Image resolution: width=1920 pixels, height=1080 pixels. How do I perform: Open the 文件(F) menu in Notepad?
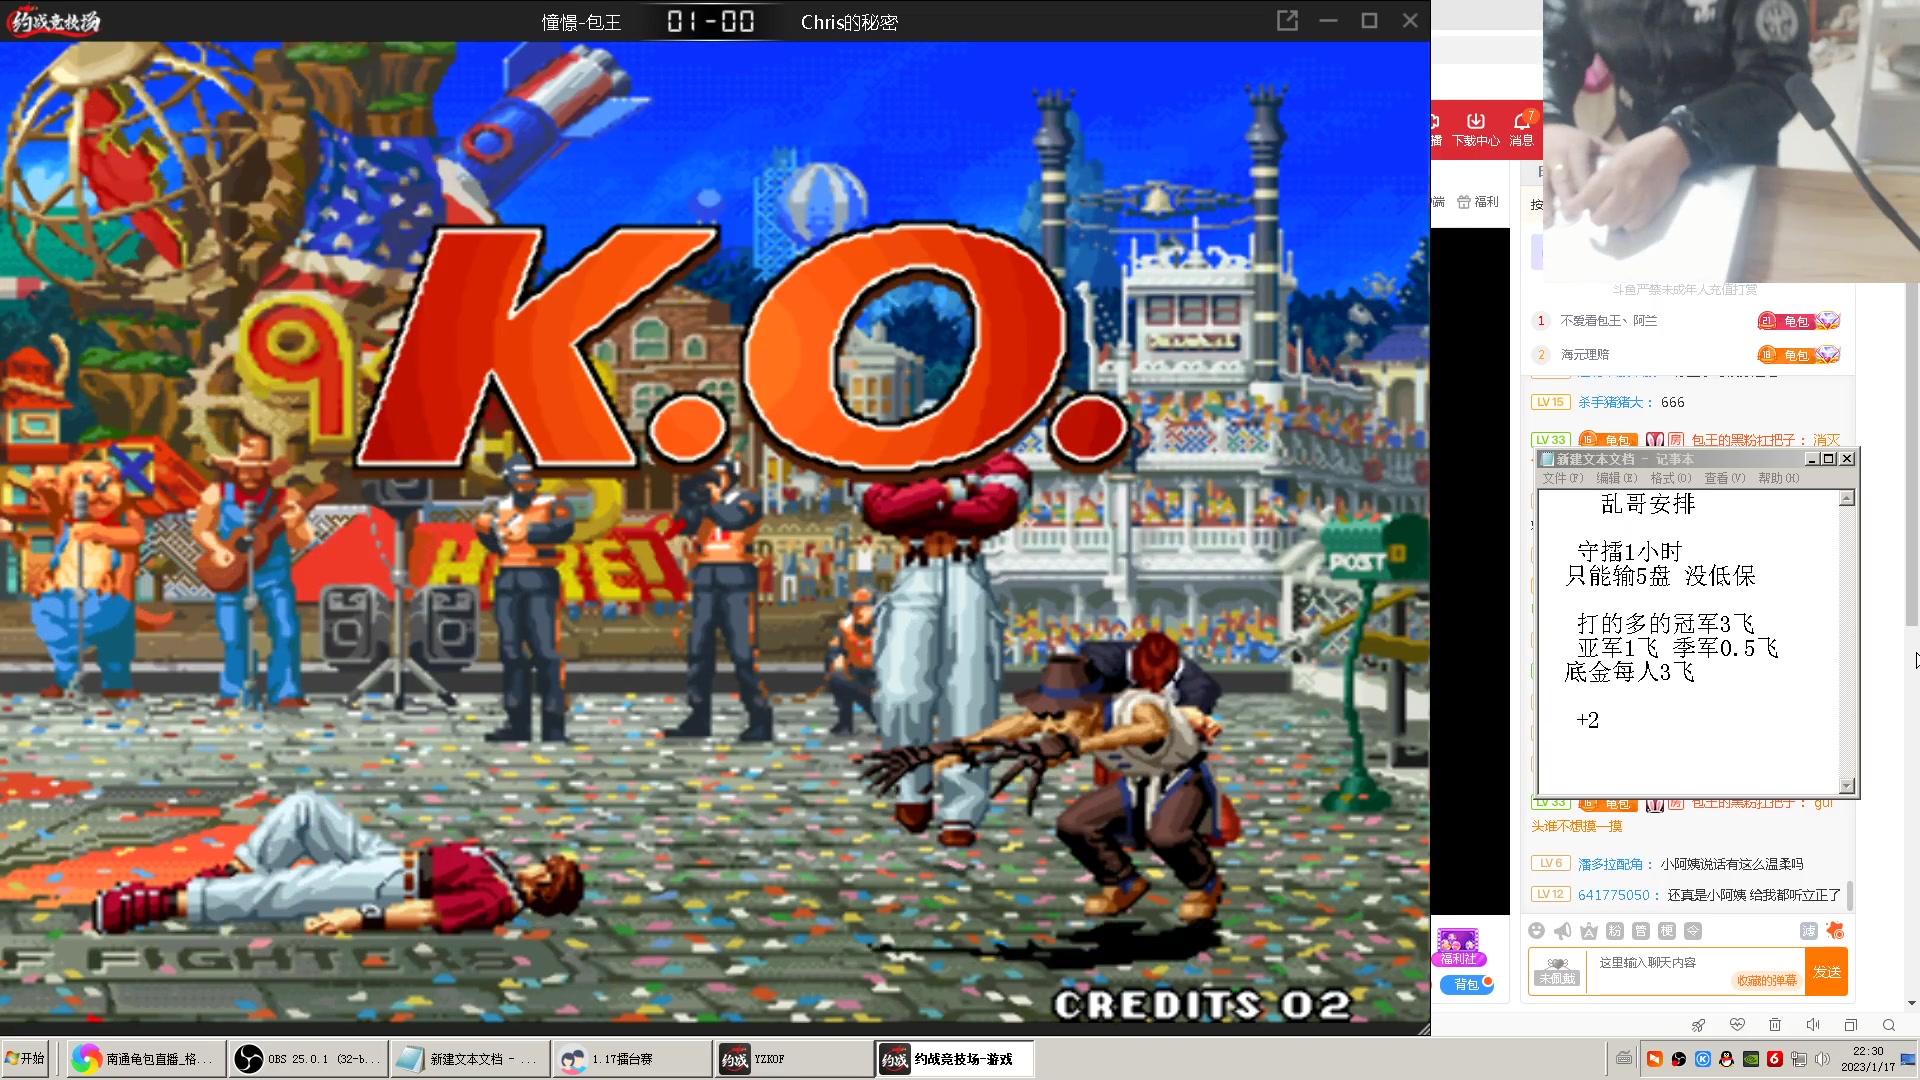tap(1563, 479)
